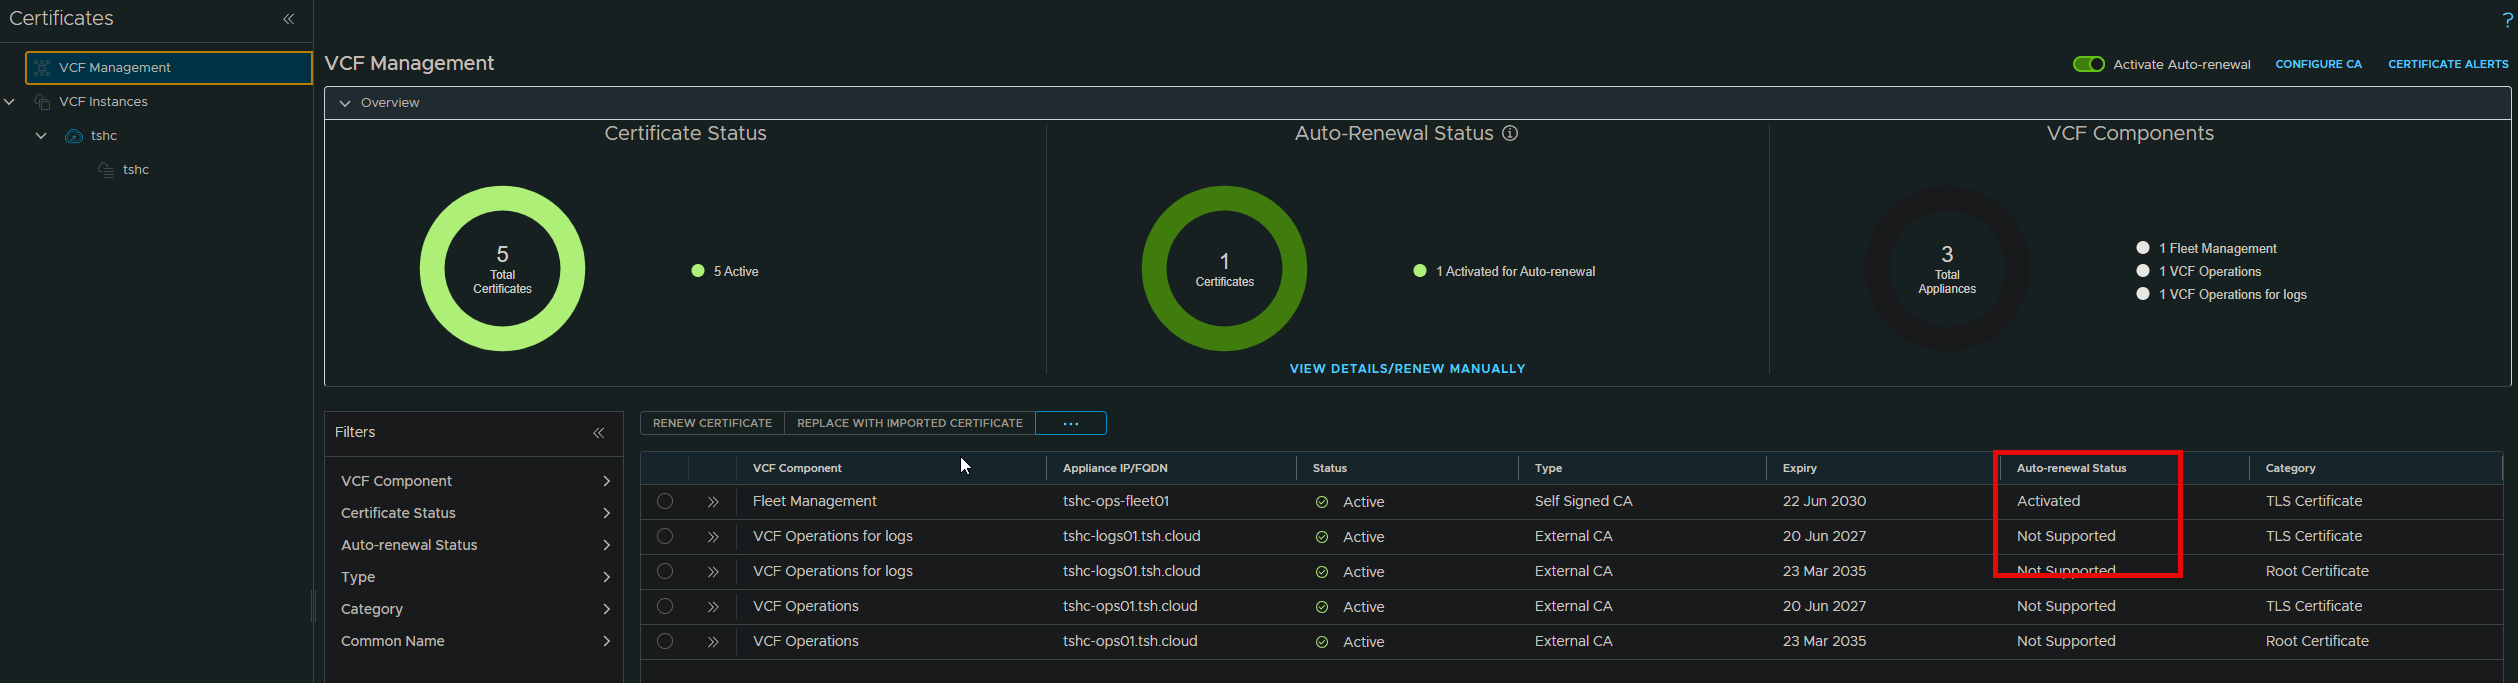Expand details for tshc-ops01 TLS Certificate row
The image size is (2518, 683).
pyautogui.click(x=713, y=607)
